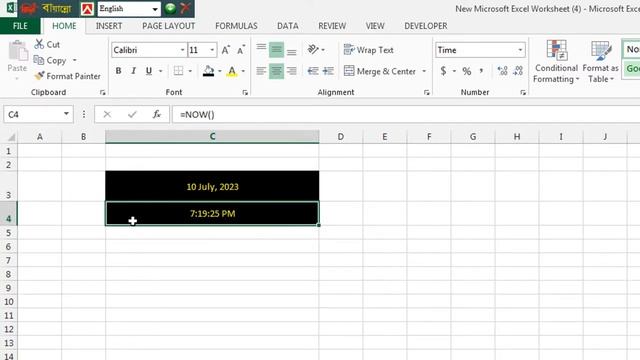640x360 pixels.
Task: Click Increase Decimal icon
Action: click(502, 71)
